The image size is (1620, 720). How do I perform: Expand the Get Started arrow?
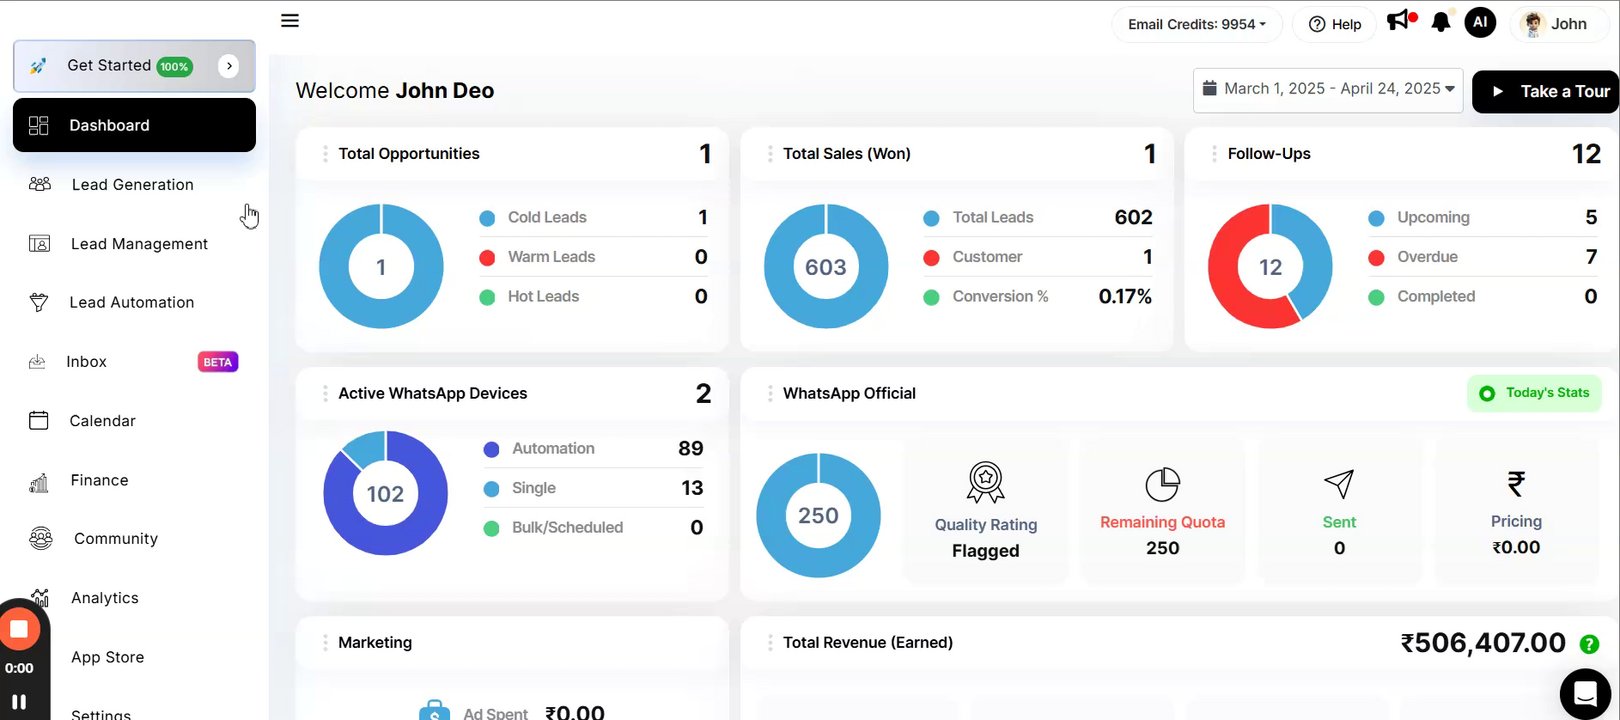pyautogui.click(x=229, y=66)
